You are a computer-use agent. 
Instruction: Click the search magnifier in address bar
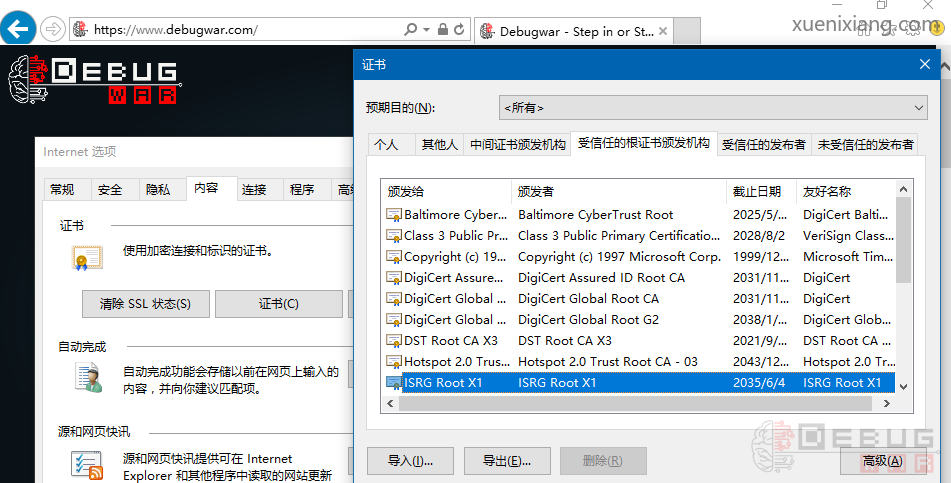pyautogui.click(x=411, y=29)
